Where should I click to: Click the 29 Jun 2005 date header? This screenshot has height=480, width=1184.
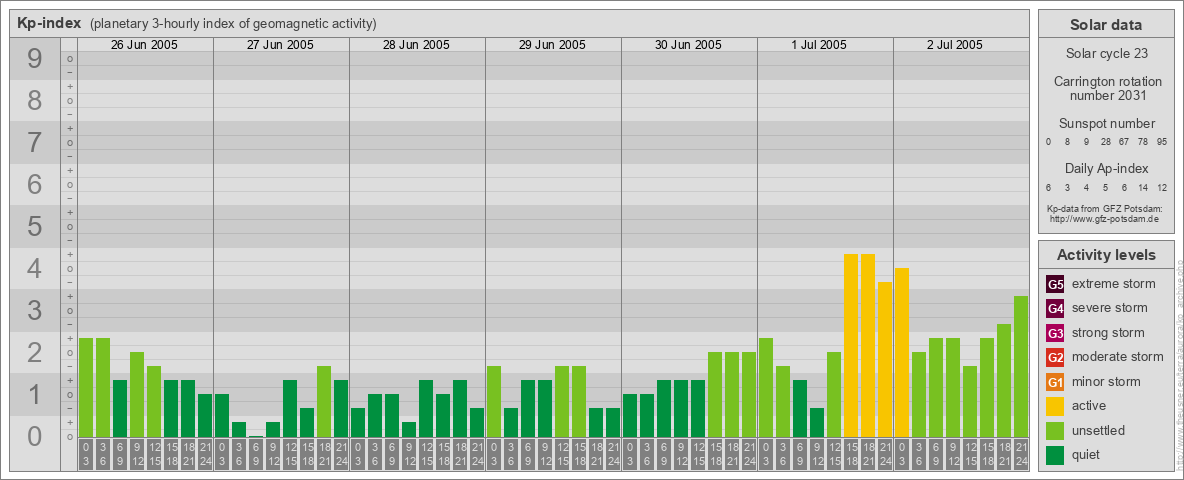(x=552, y=45)
